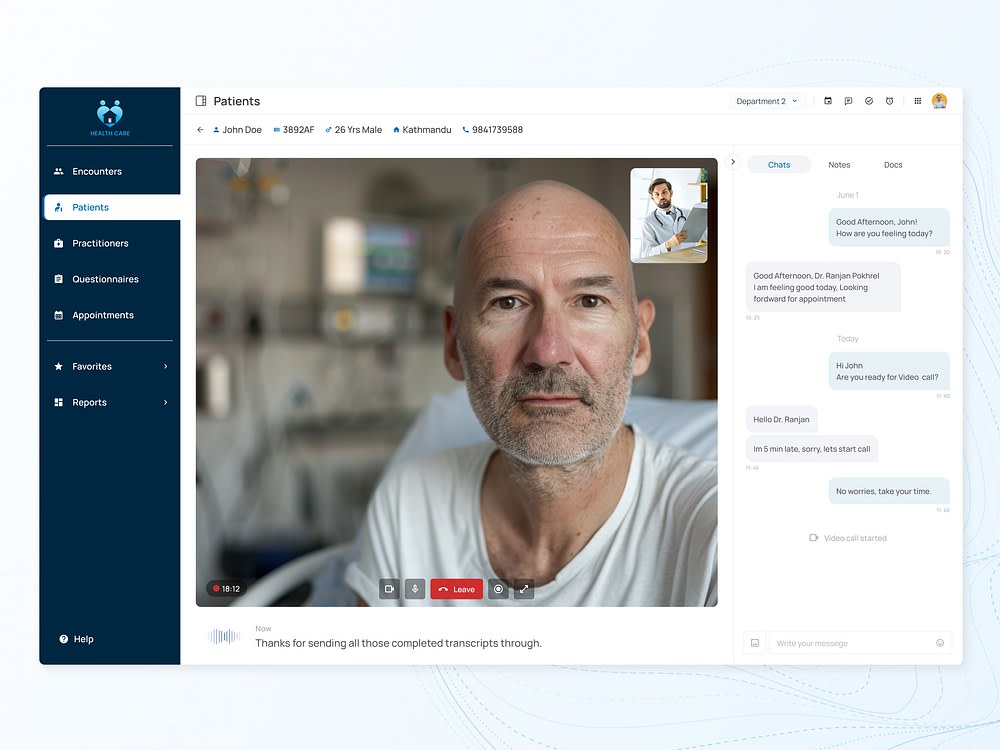The image size is (1000, 750).
Task: Click the Appointments calendar icon
Action: coord(59,315)
